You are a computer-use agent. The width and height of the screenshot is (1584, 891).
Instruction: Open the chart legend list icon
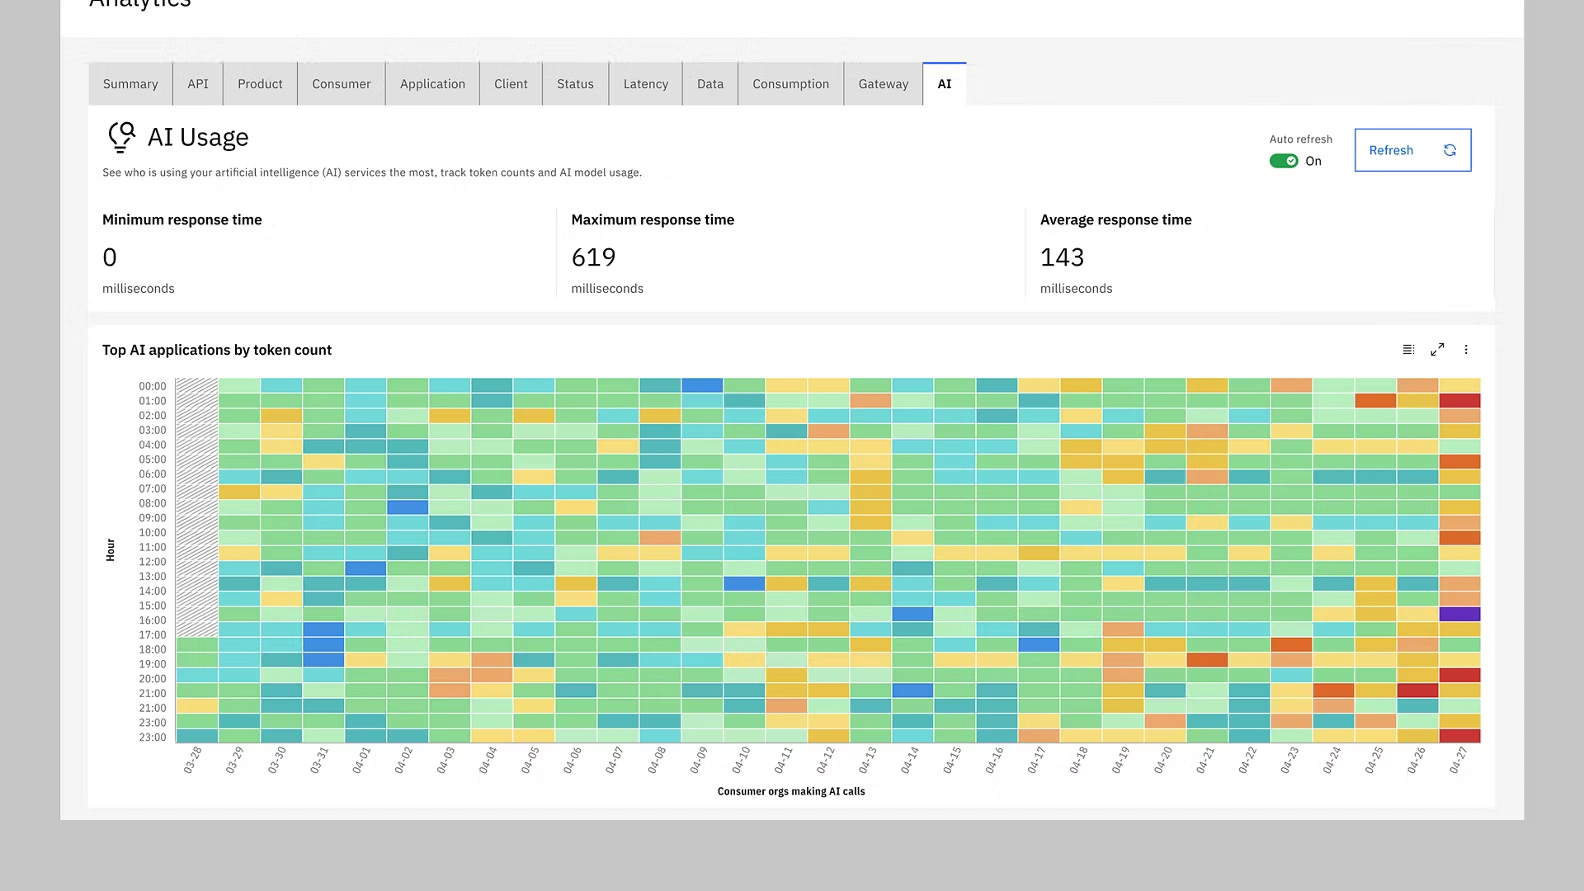[x=1408, y=350]
